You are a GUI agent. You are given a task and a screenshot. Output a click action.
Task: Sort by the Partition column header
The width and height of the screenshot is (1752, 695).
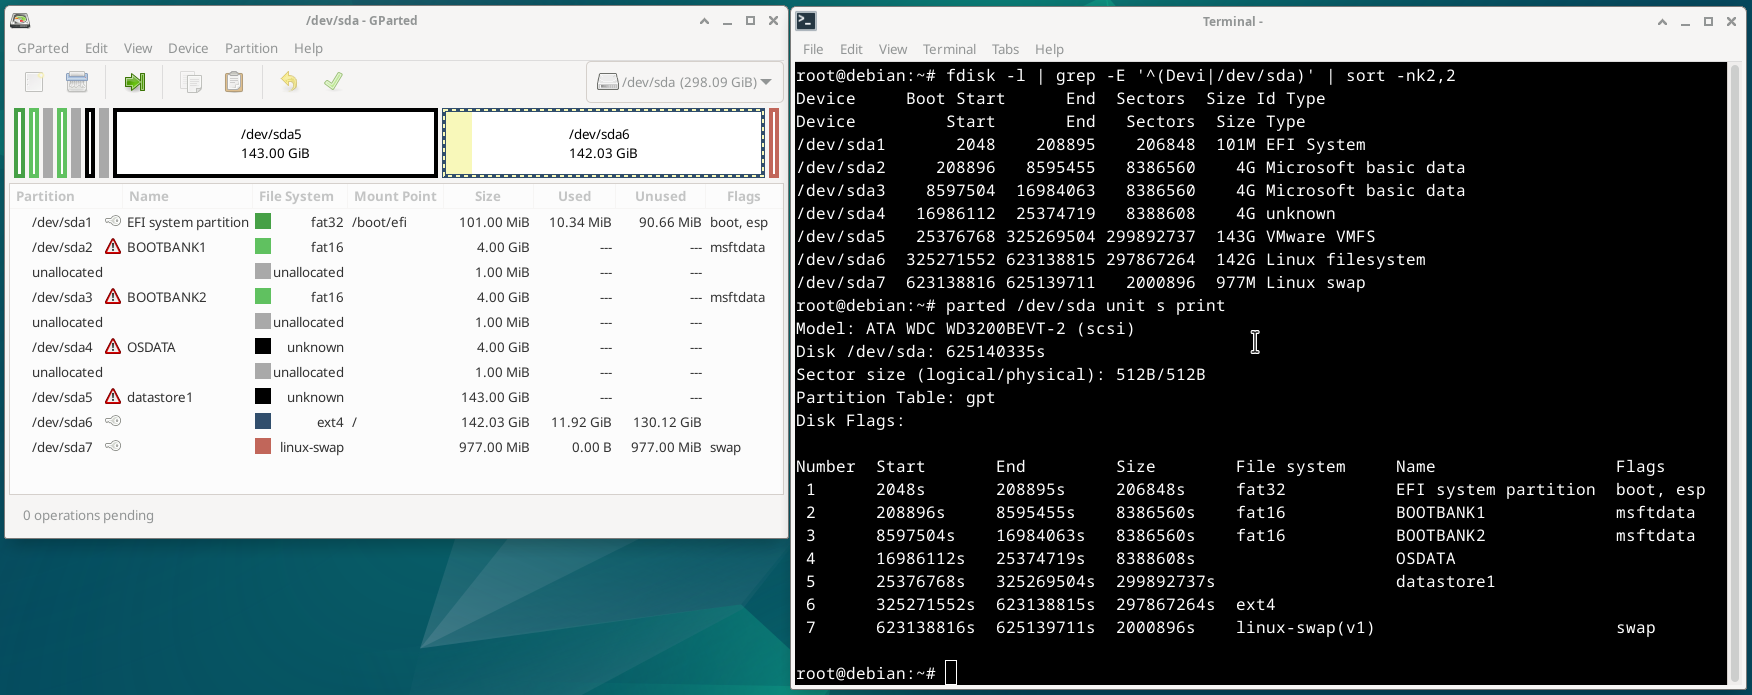click(x=66, y=196)
